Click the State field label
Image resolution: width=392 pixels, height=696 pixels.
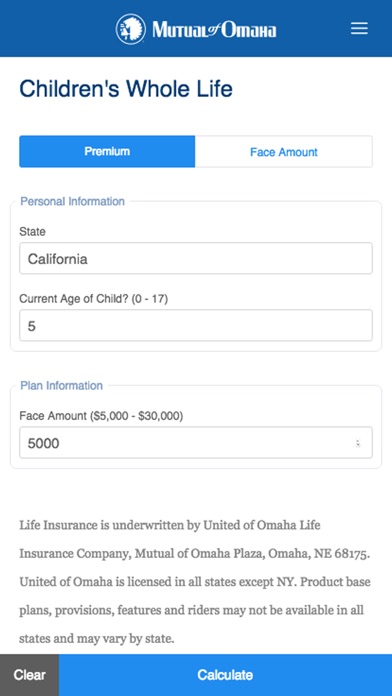[32, 232]
